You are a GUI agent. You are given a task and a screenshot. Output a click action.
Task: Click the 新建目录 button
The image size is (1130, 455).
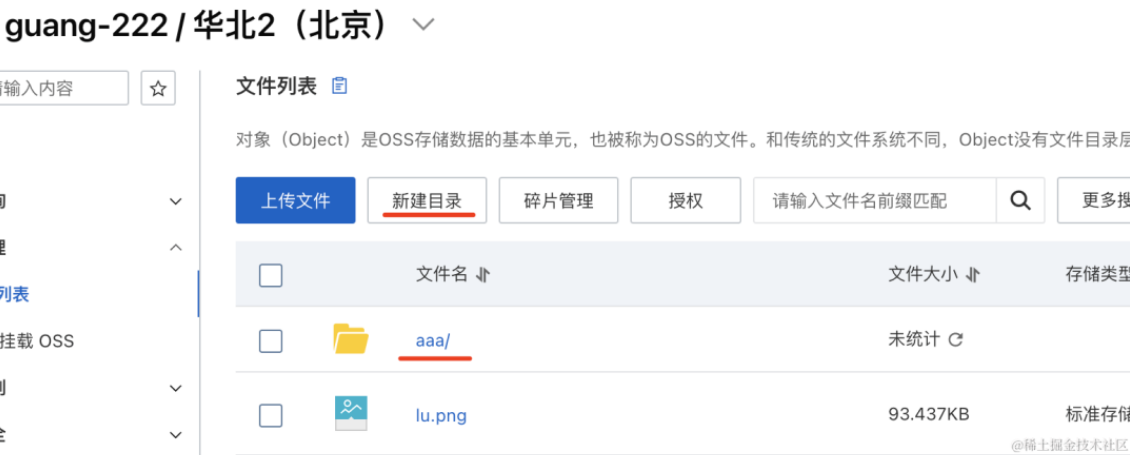pyautogui.click(x=427, y=200)
